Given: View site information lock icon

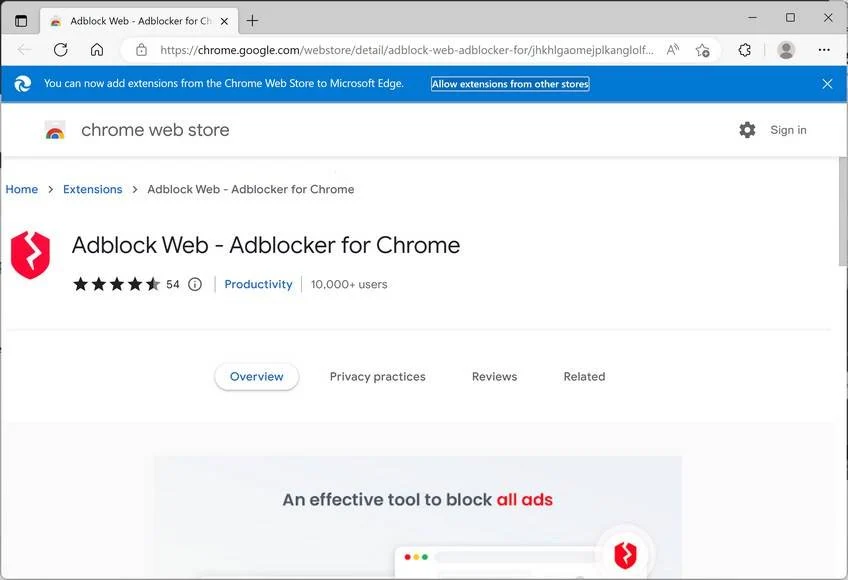Looking at the screenshot, I should pos(142,50).
